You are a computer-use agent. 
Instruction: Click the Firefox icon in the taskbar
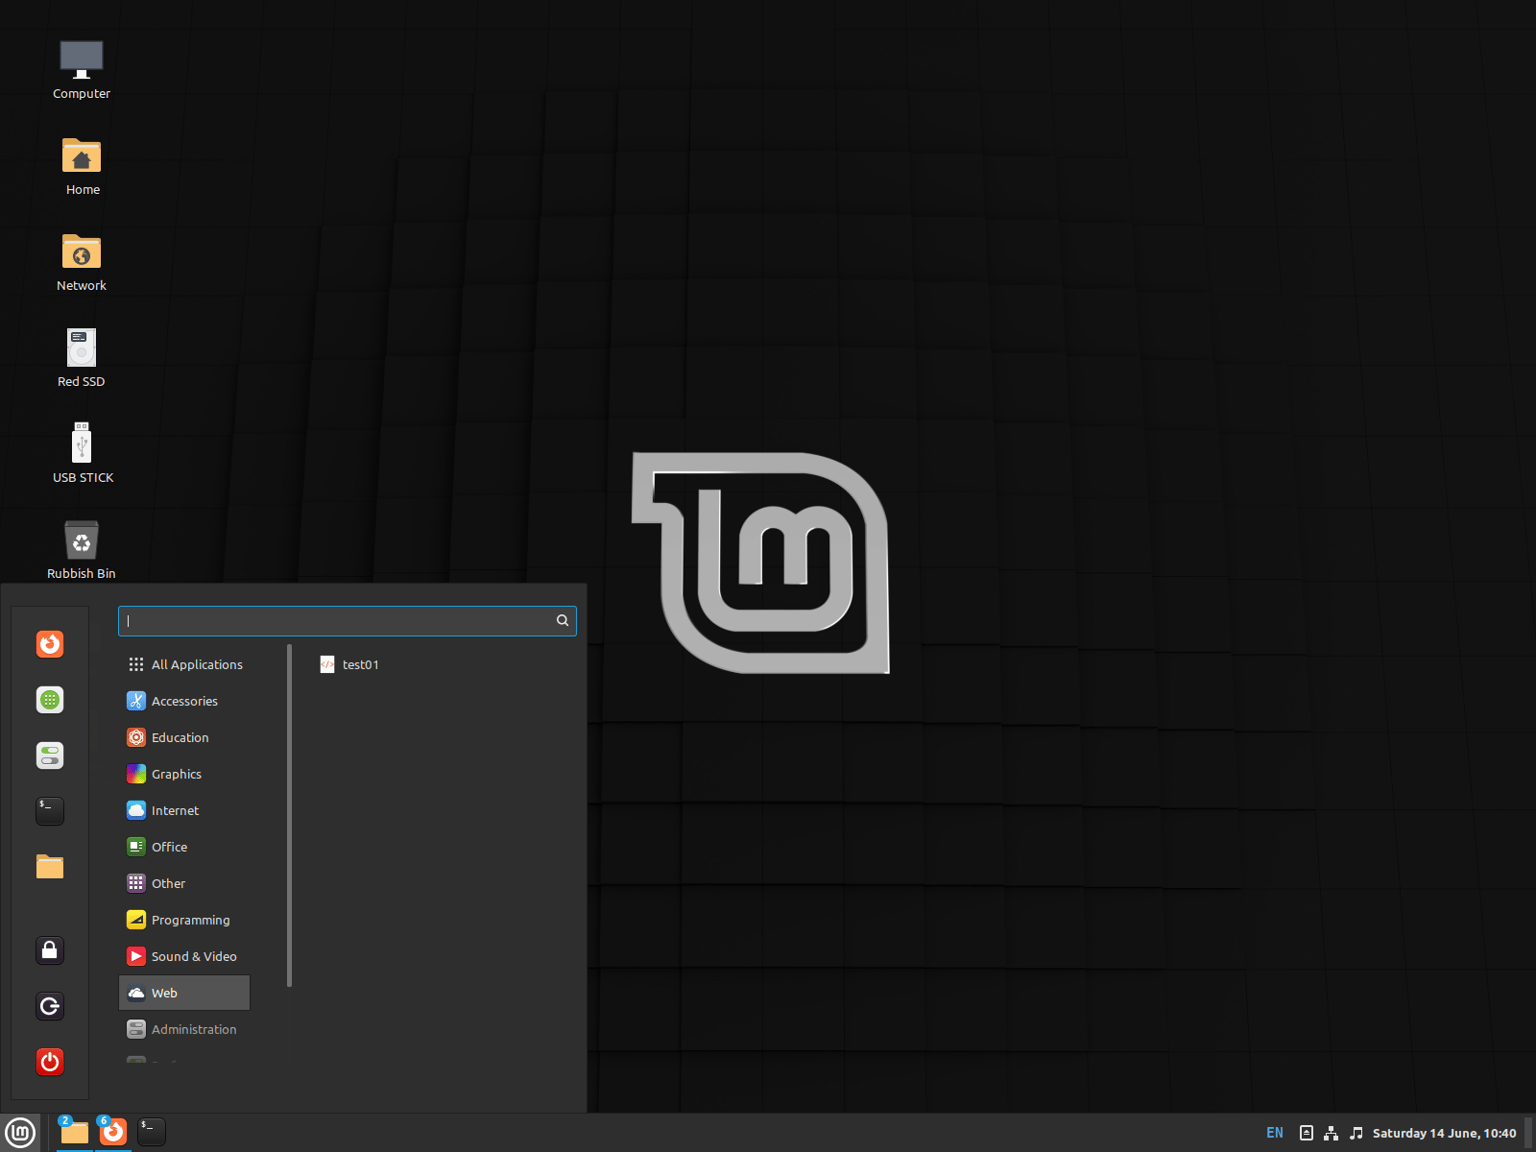[x=113, y=1132]
